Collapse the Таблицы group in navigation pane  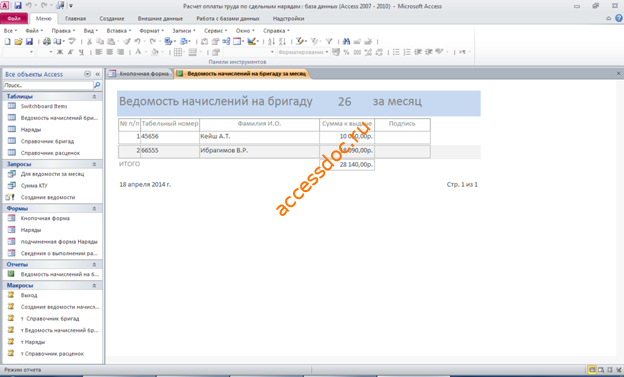[x=94, y=97]
